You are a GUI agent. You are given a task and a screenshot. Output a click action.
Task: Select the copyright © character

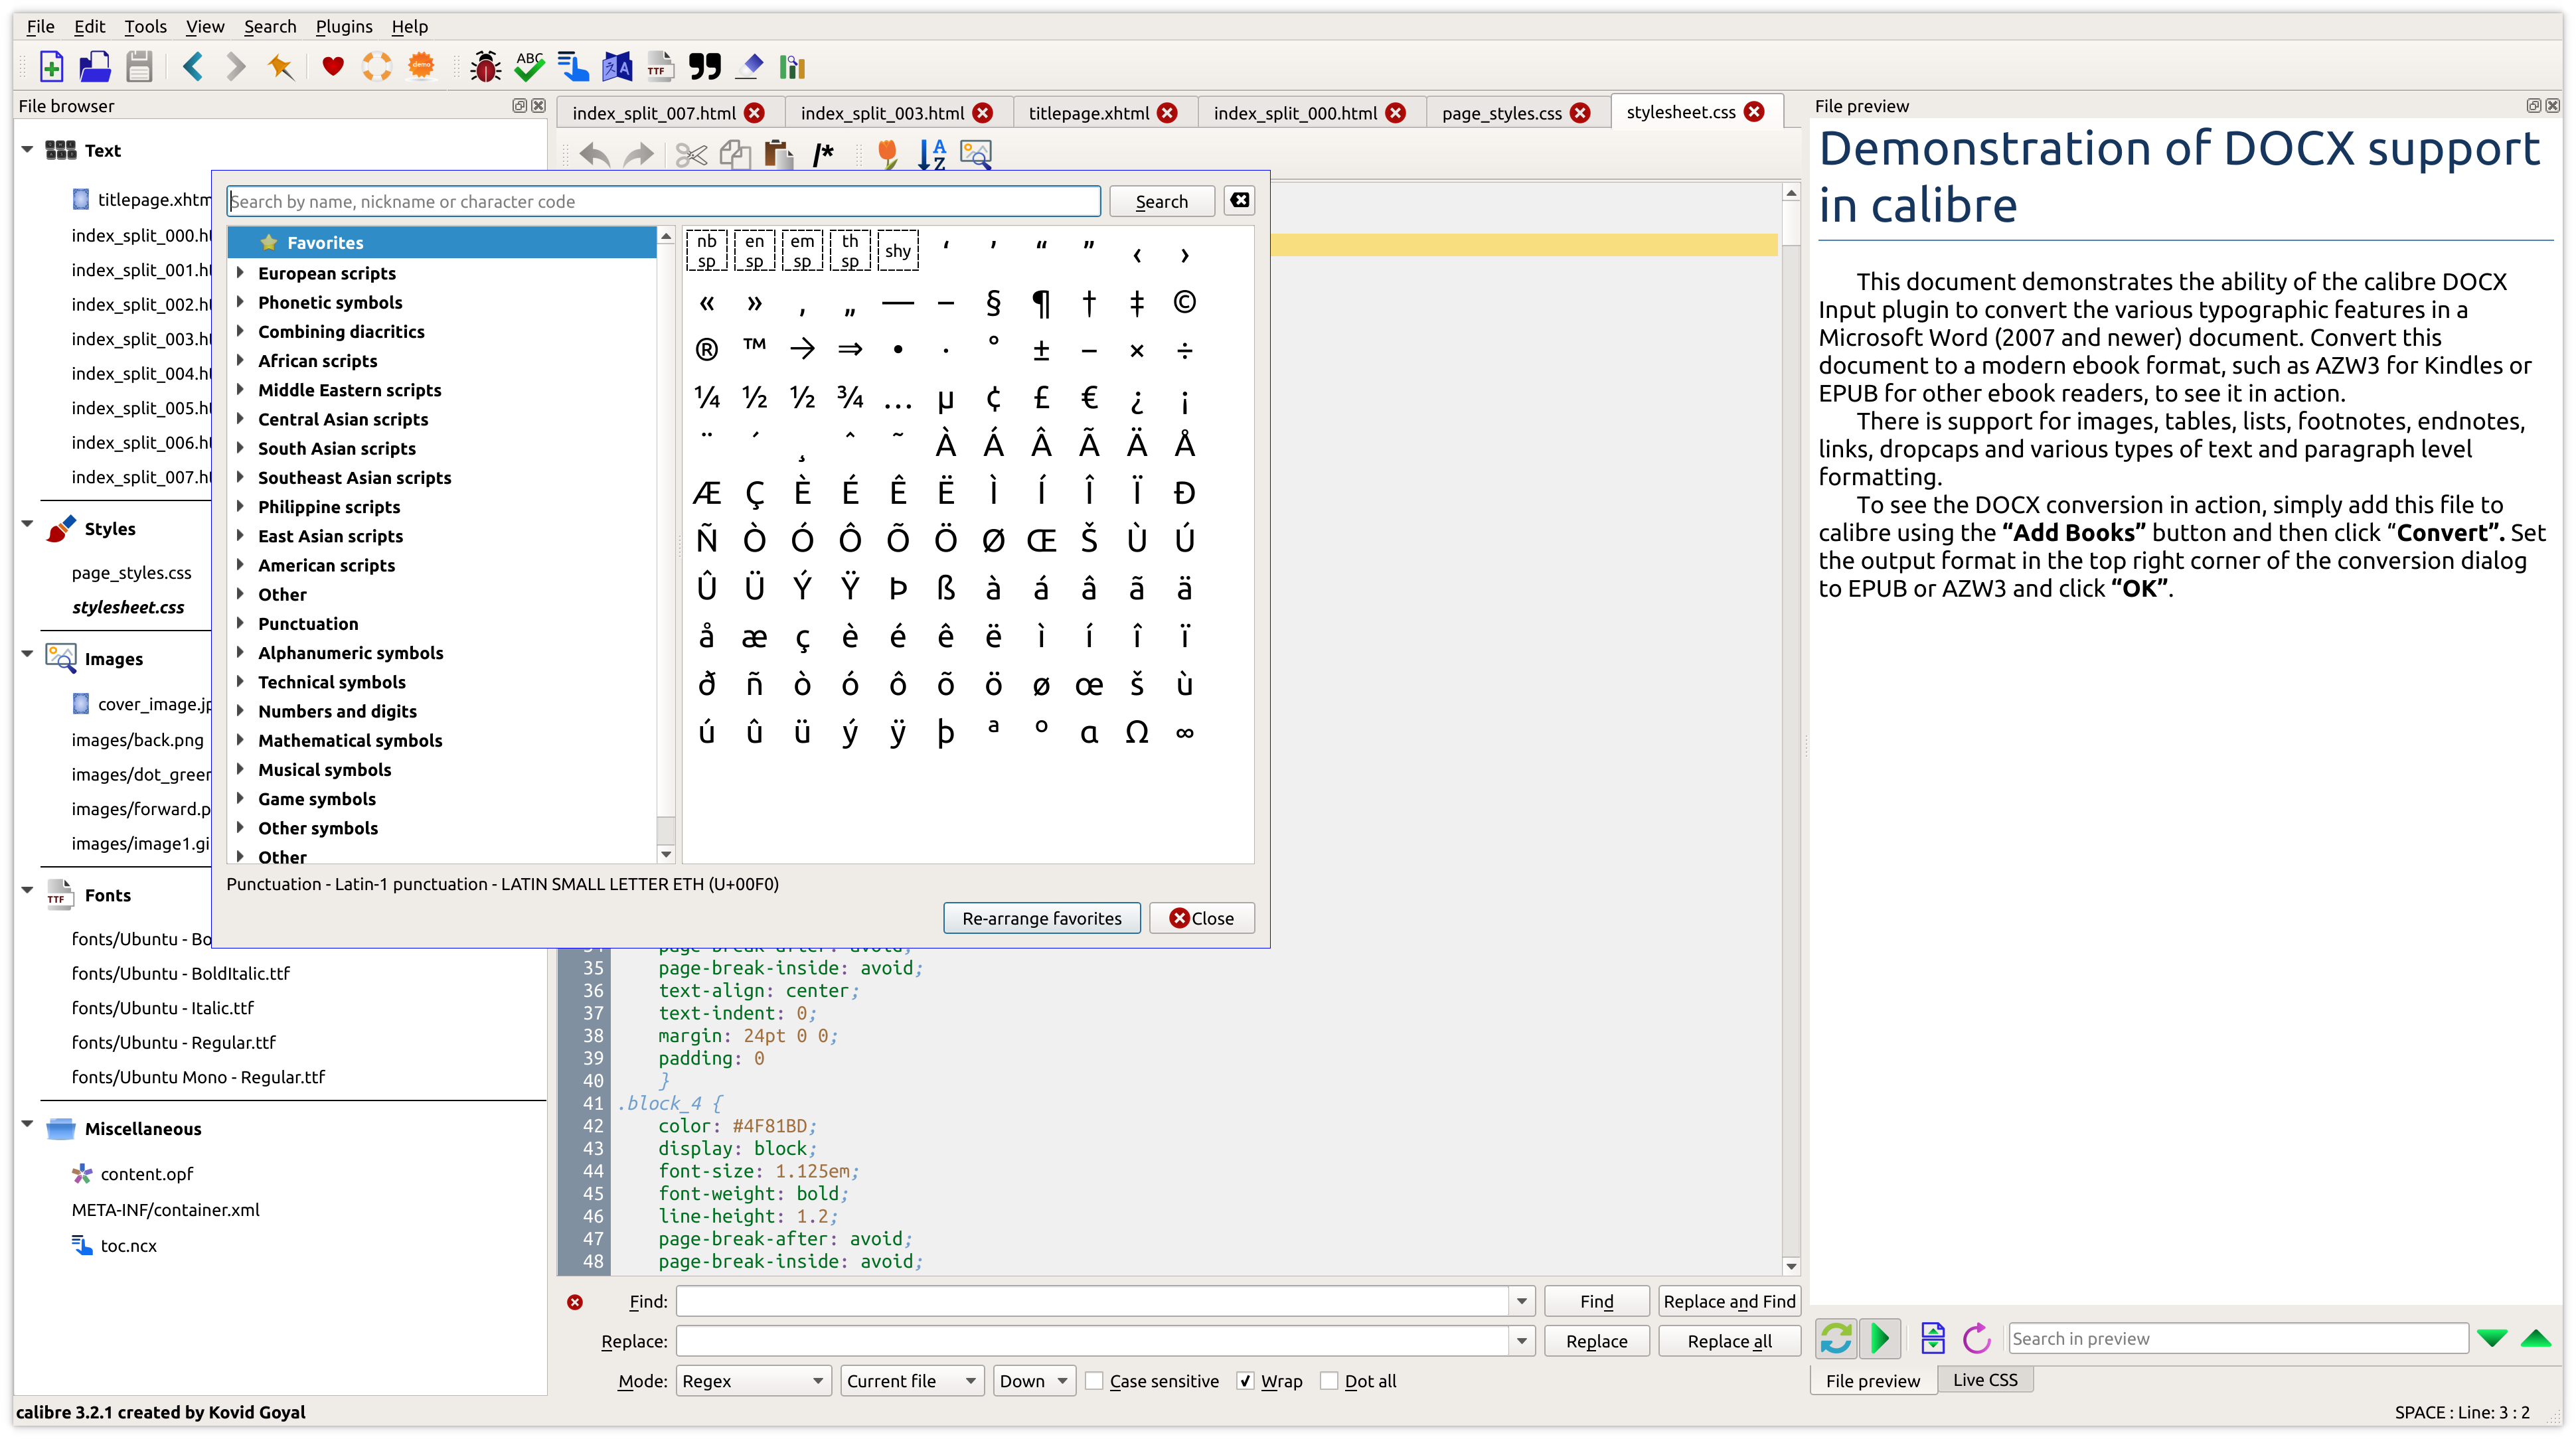pos(1185,303)
